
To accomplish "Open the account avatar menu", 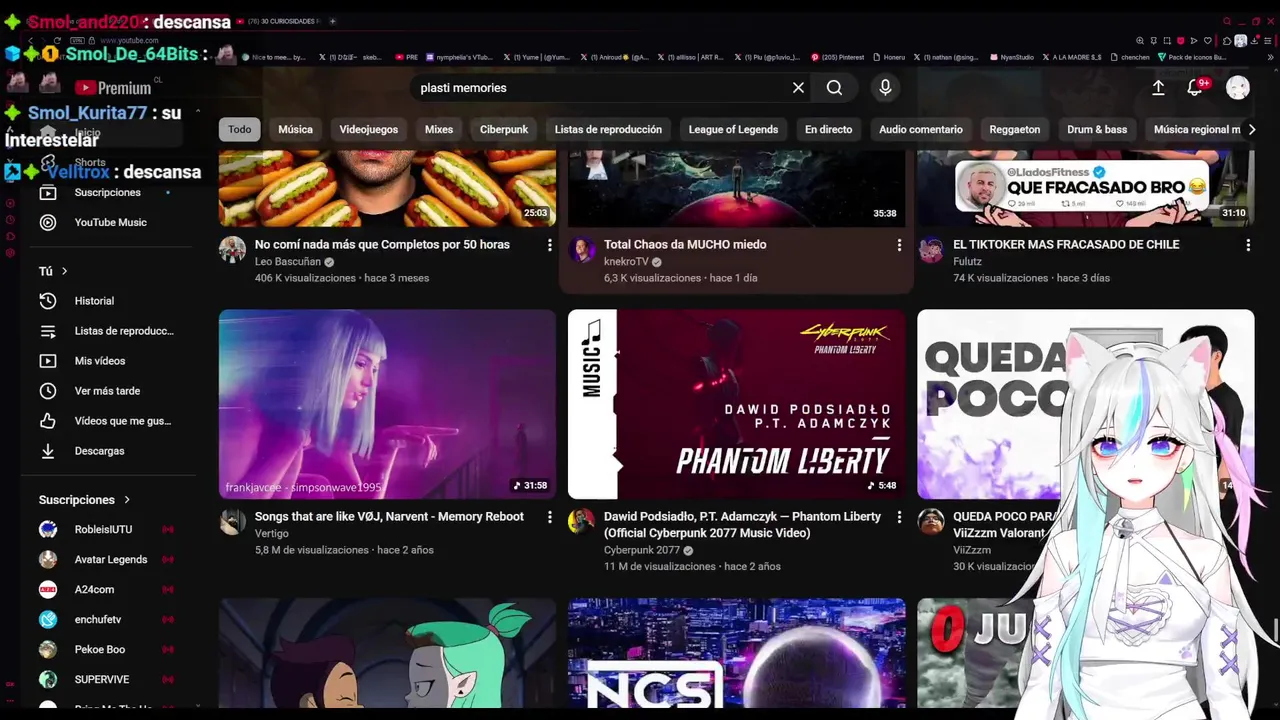I will click(1238, 88).
